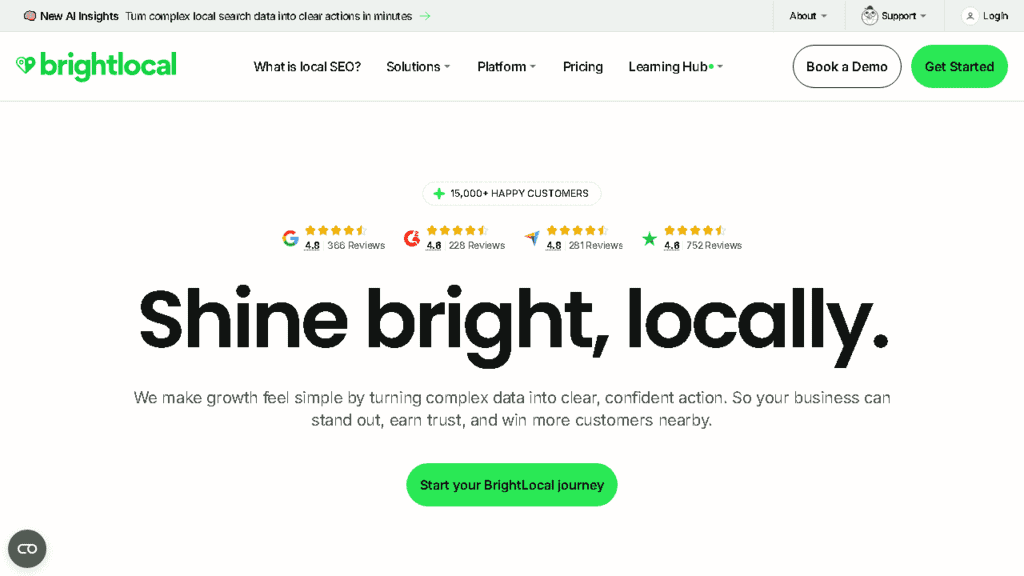Open the New AI Insights announcement link
1024x576 pixels.
point(226,16)
